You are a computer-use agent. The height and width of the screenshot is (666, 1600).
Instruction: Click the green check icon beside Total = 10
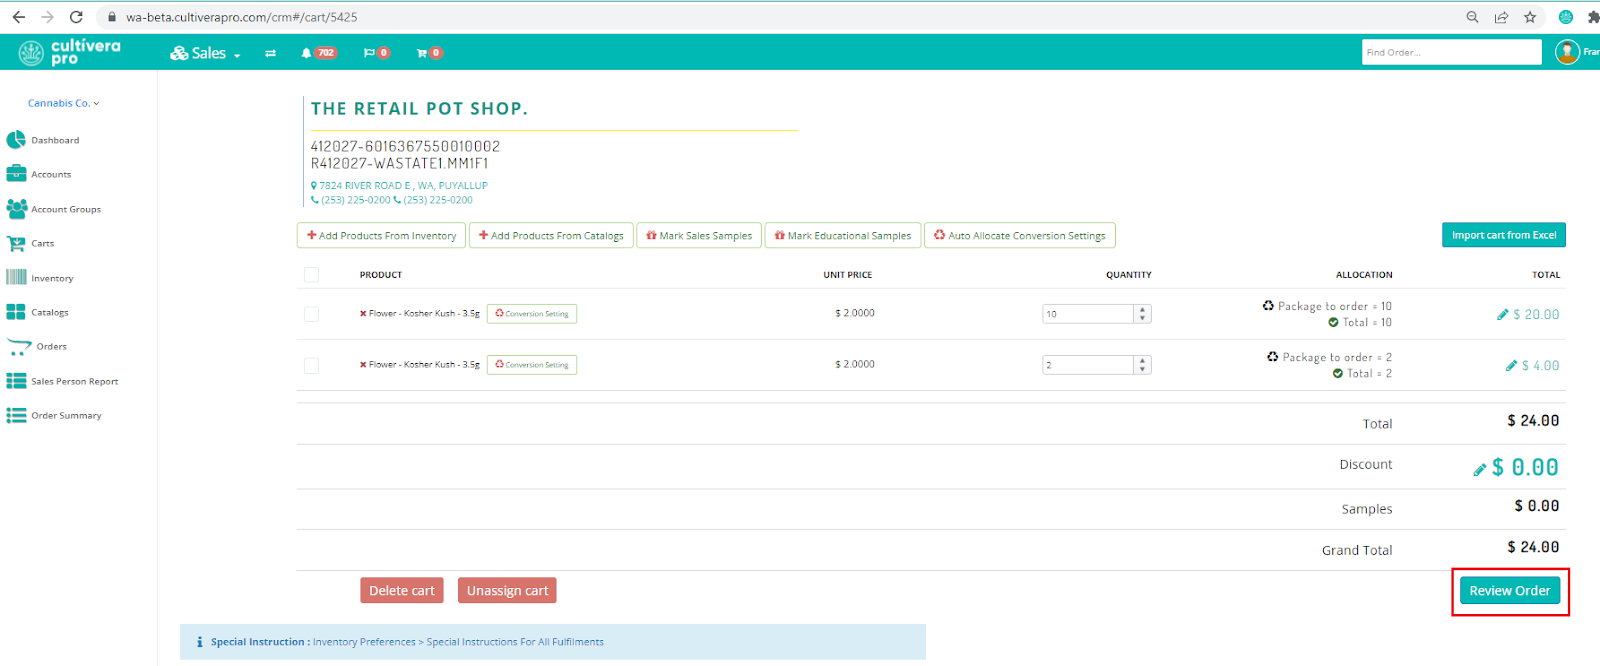(x=1333, y=322)
